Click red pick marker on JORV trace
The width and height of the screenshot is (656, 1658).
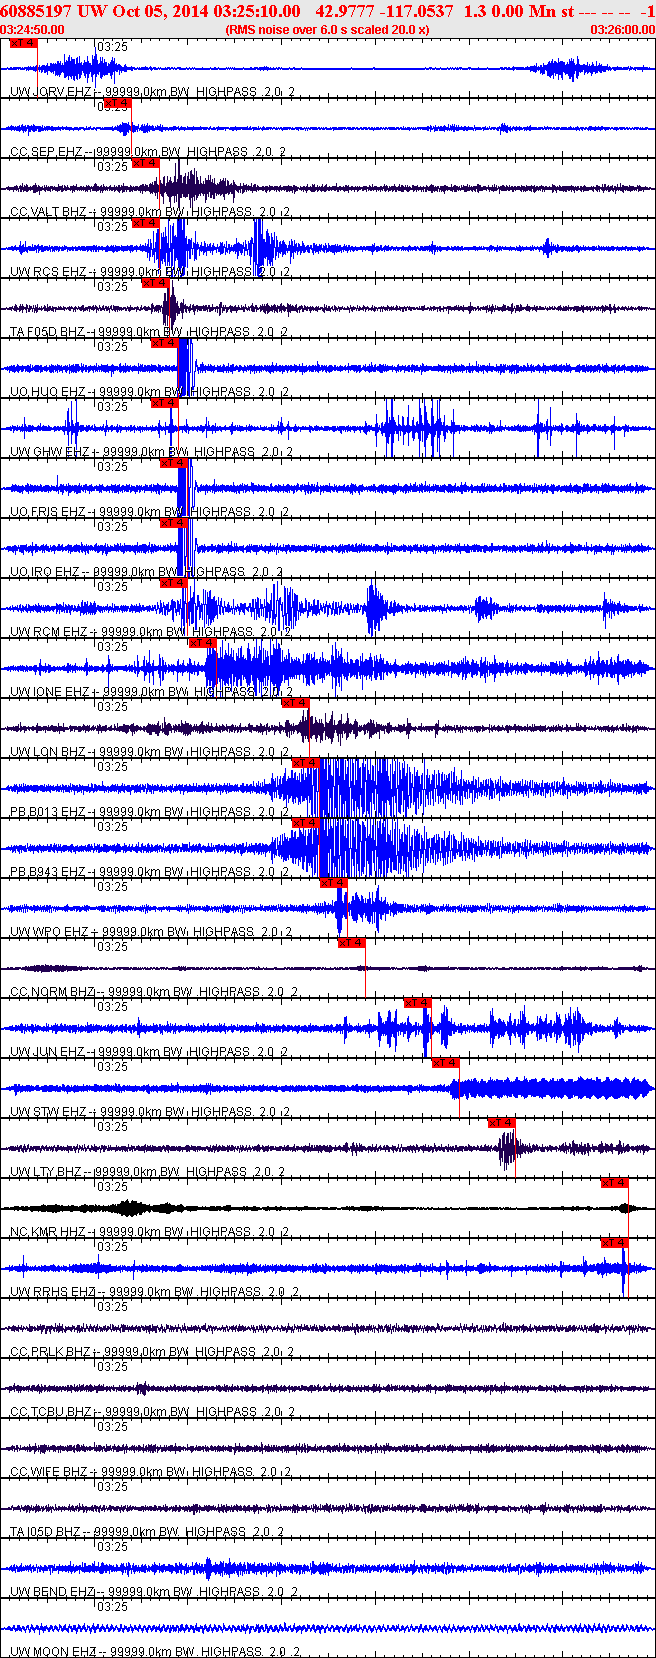click(23, 43)
